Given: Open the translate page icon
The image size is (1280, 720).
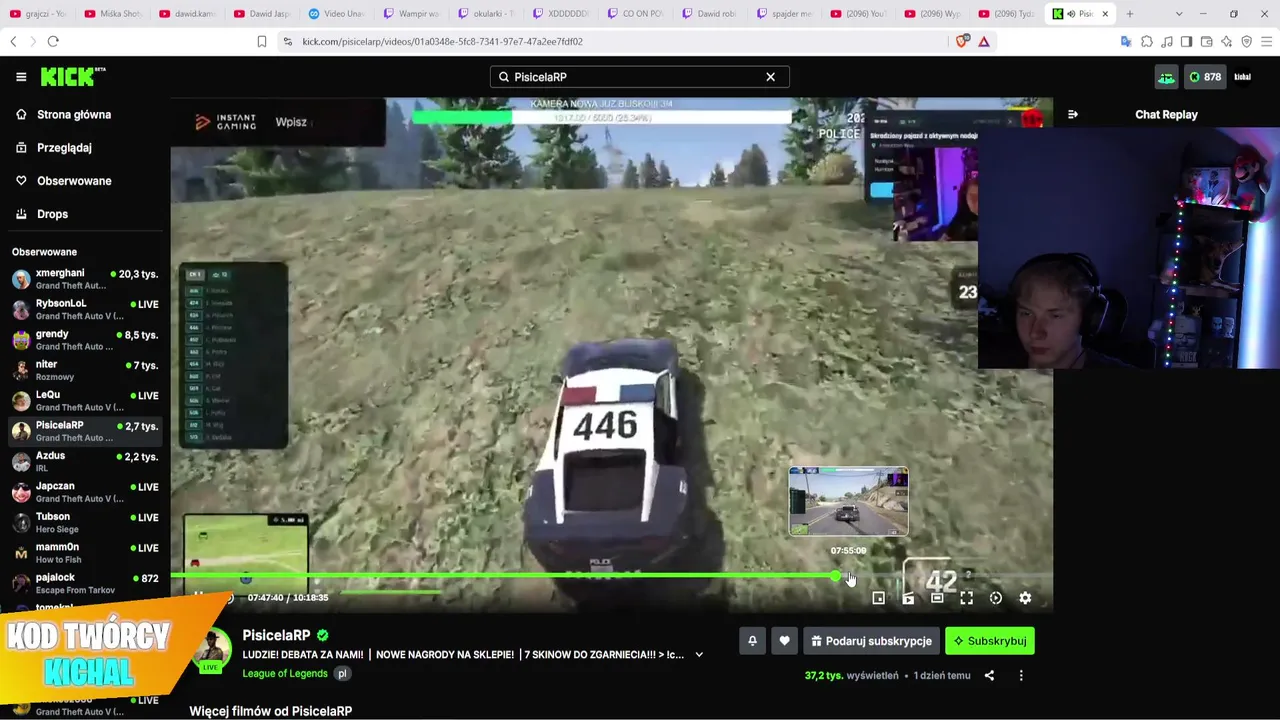Looking at the screenshot, I should pyautogui.click(x=1126, y=41).
